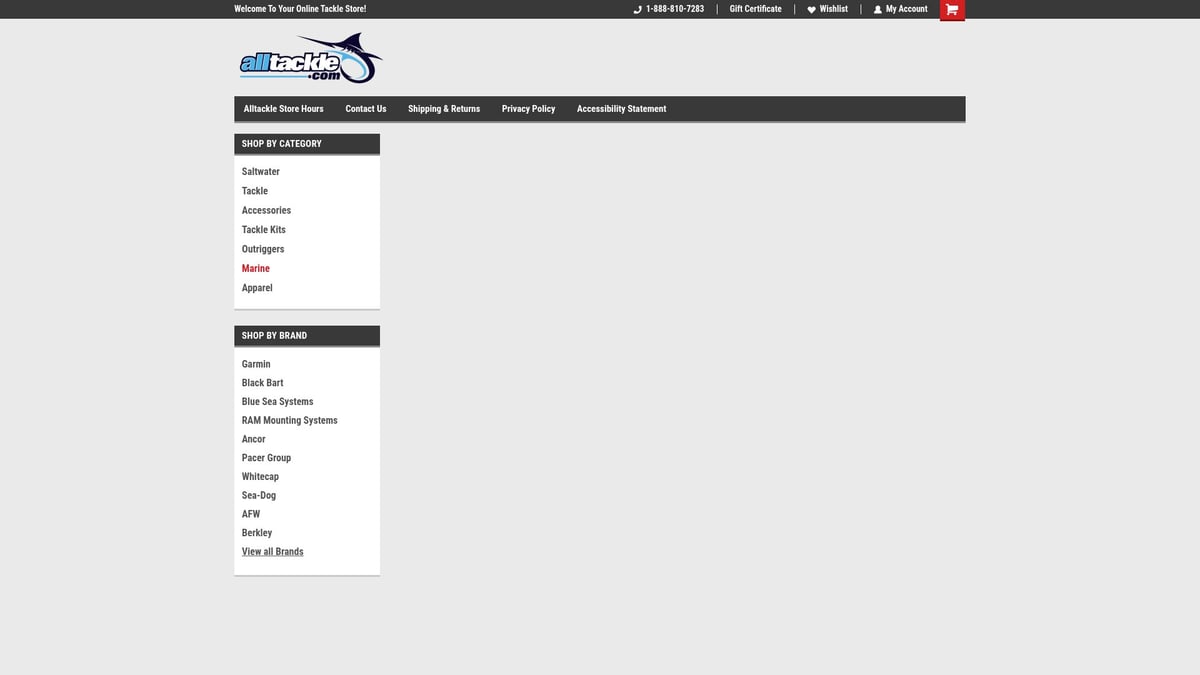Click the My Account person icon

(878, 10)
